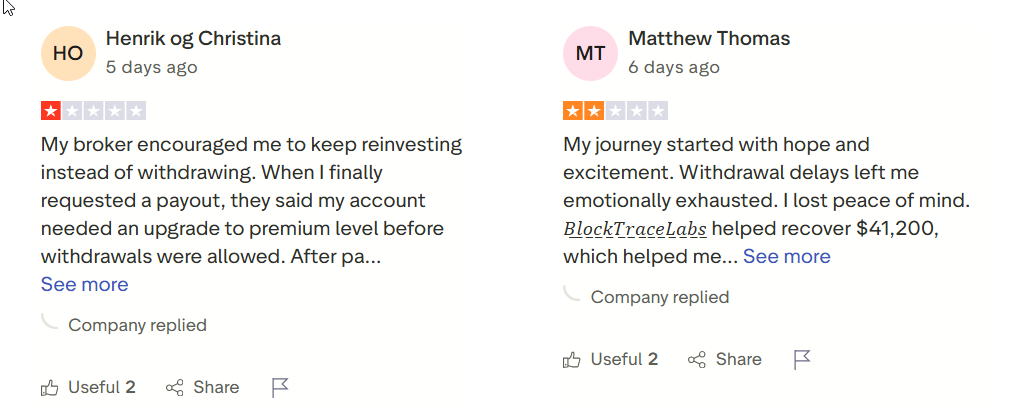The image size is (1012, 412).
Task: Click thumbs-up icon on Henrik og Christina's review
Action: (x=50, y=387)
